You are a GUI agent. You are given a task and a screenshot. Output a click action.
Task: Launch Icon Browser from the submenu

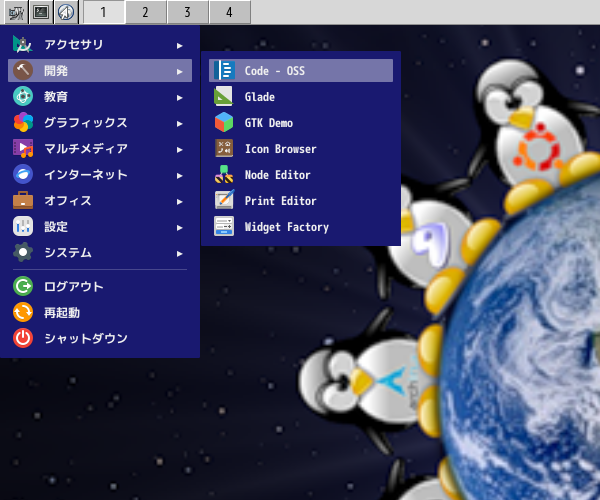click(x=301, y=148)
